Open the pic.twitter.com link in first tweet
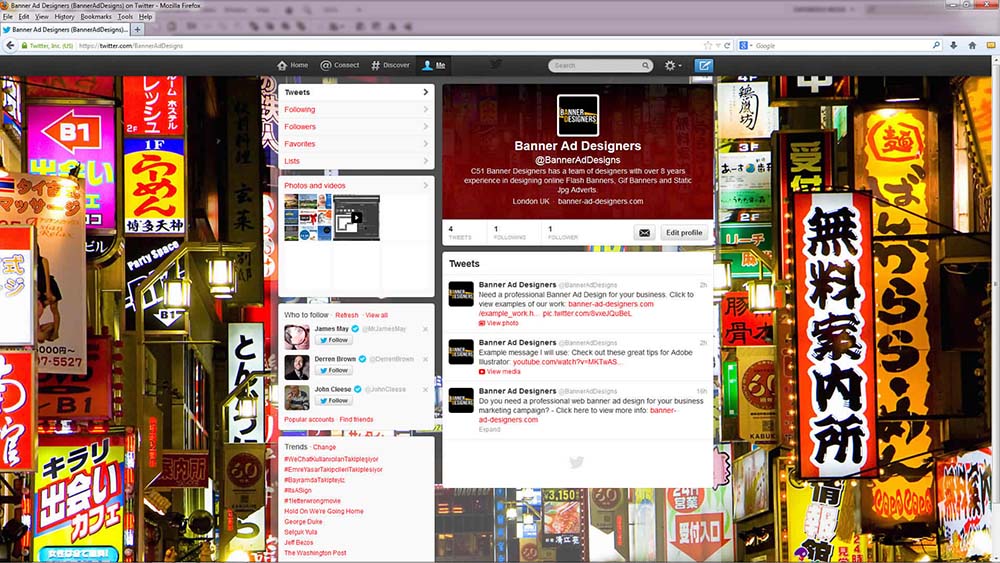Screen dimensions: 1000x563 click(x=587, y=314)
